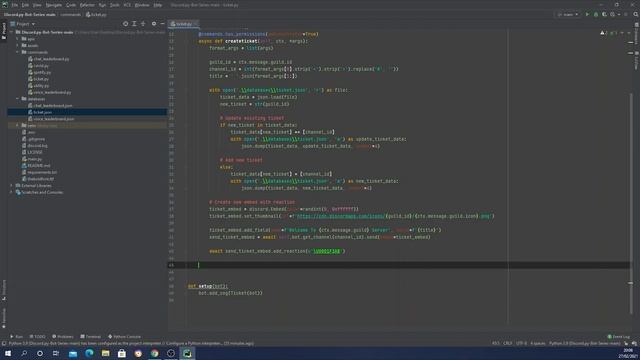
Task: Open the Event Log
Action: pos(619,337)
